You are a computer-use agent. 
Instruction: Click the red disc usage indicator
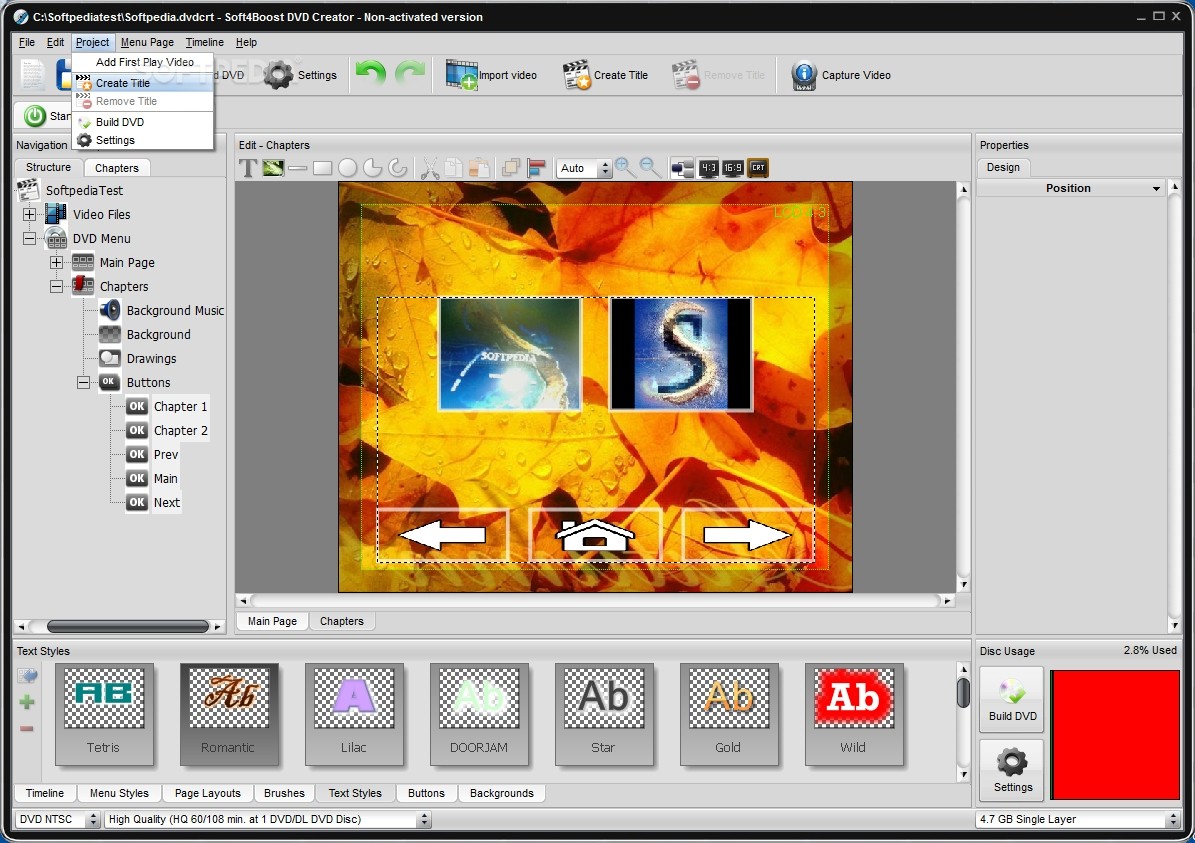click(1114, 735)
